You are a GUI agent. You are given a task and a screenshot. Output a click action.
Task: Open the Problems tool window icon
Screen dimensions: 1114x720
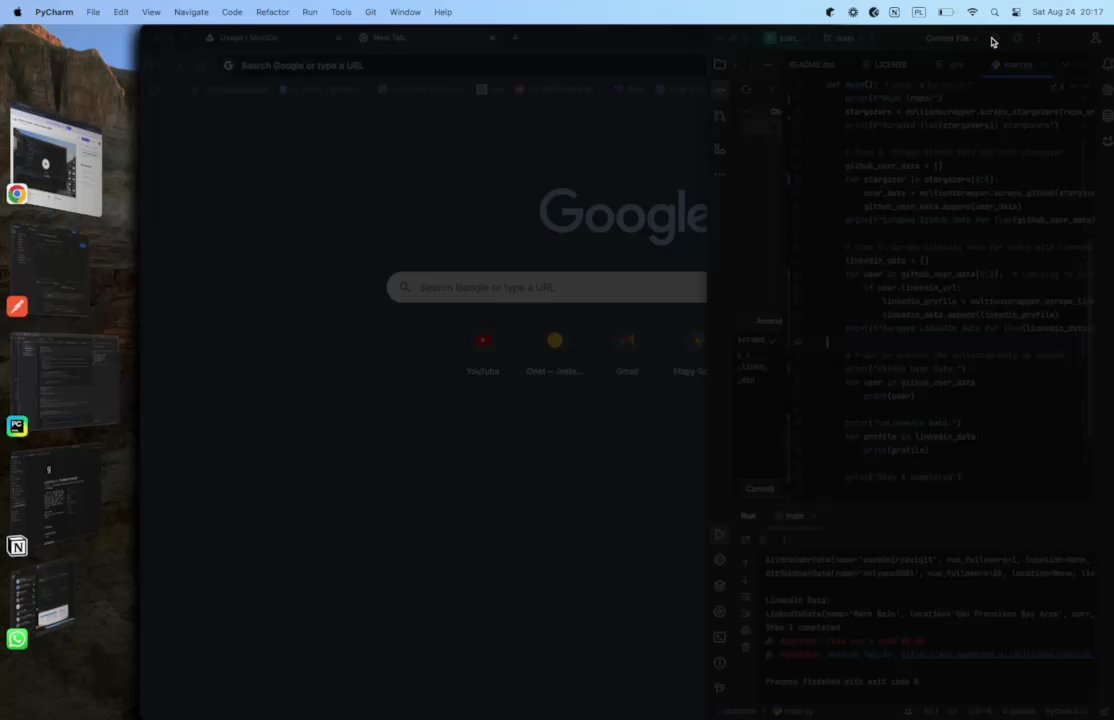click(720, 662)
